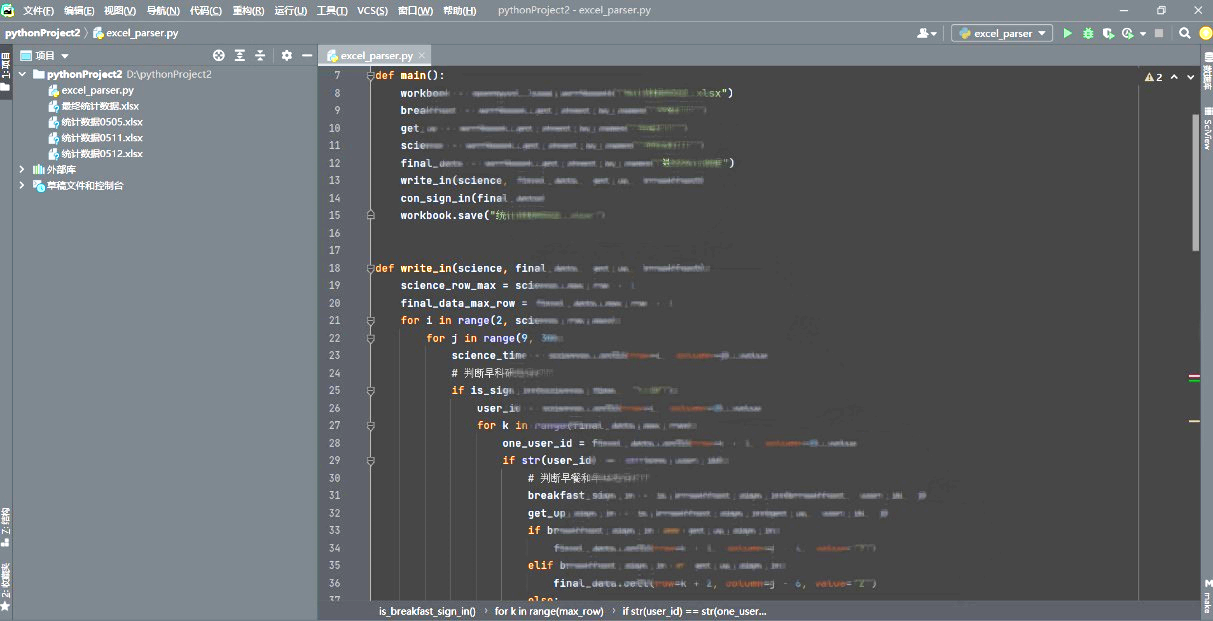Click the is_breakfast_sign_in() breadcrumb
1213x621 pixels.
pos(427,611)
